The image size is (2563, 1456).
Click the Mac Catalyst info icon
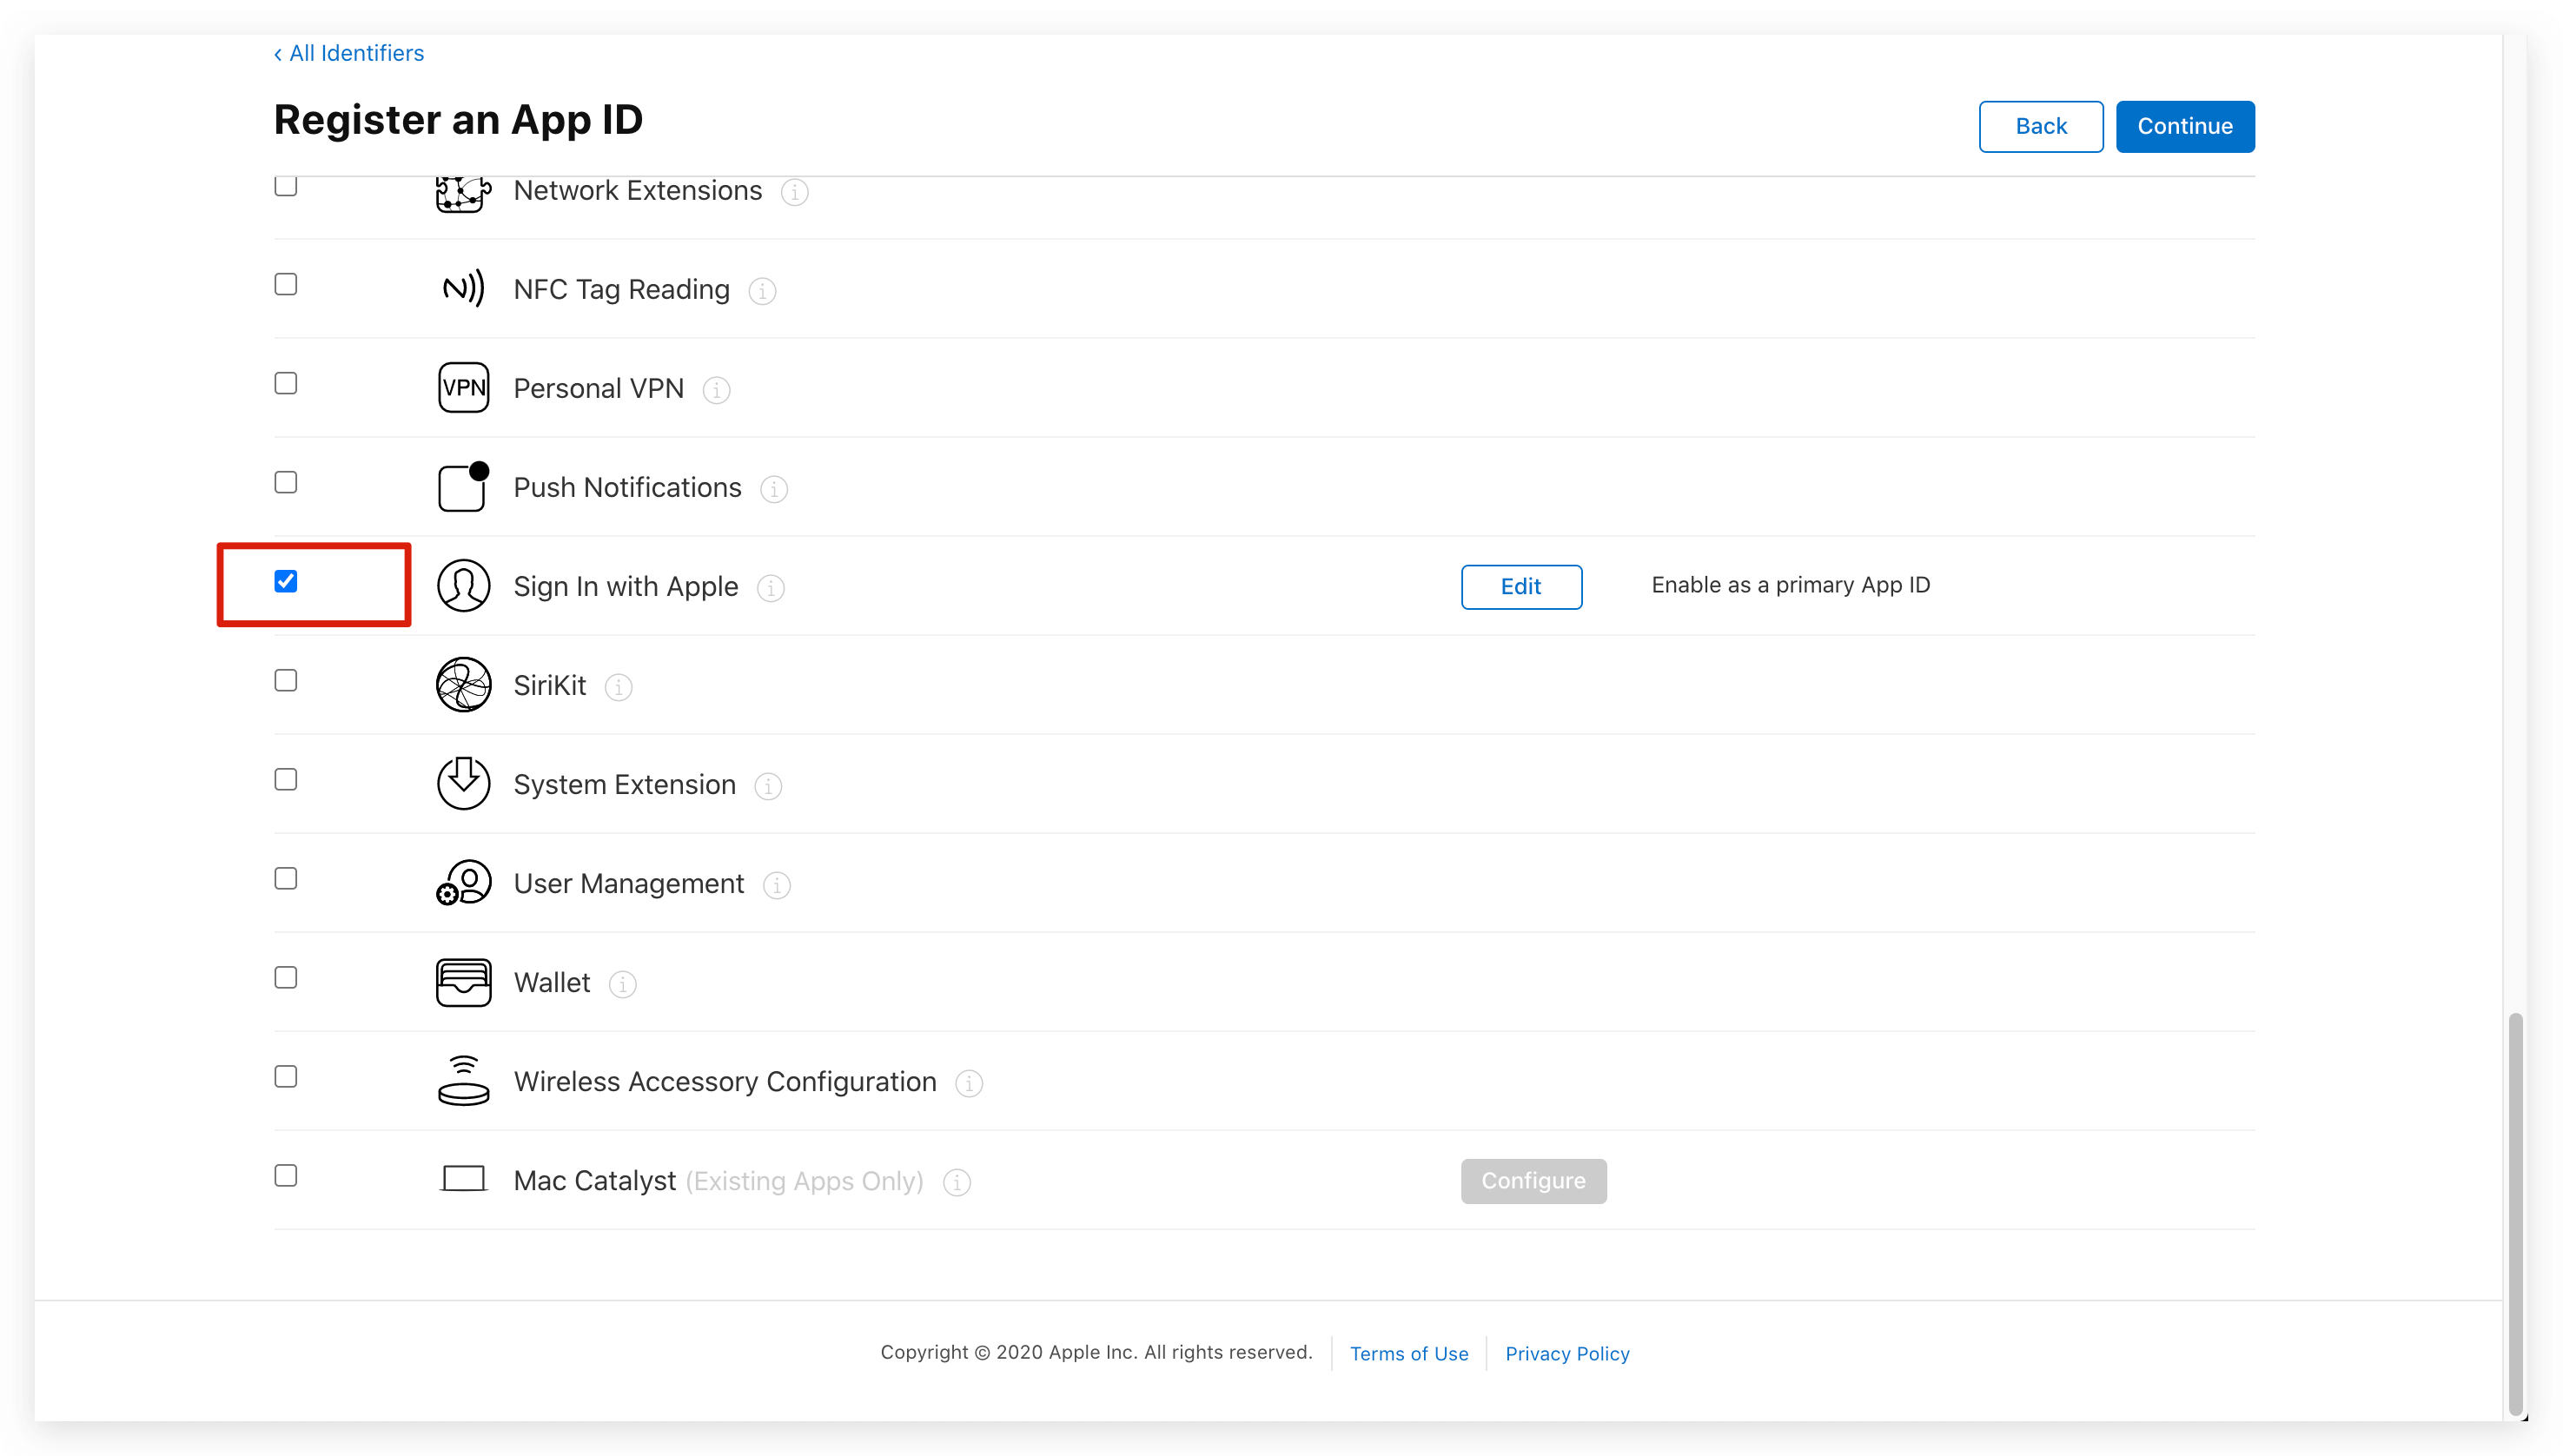click(956, 1182)
